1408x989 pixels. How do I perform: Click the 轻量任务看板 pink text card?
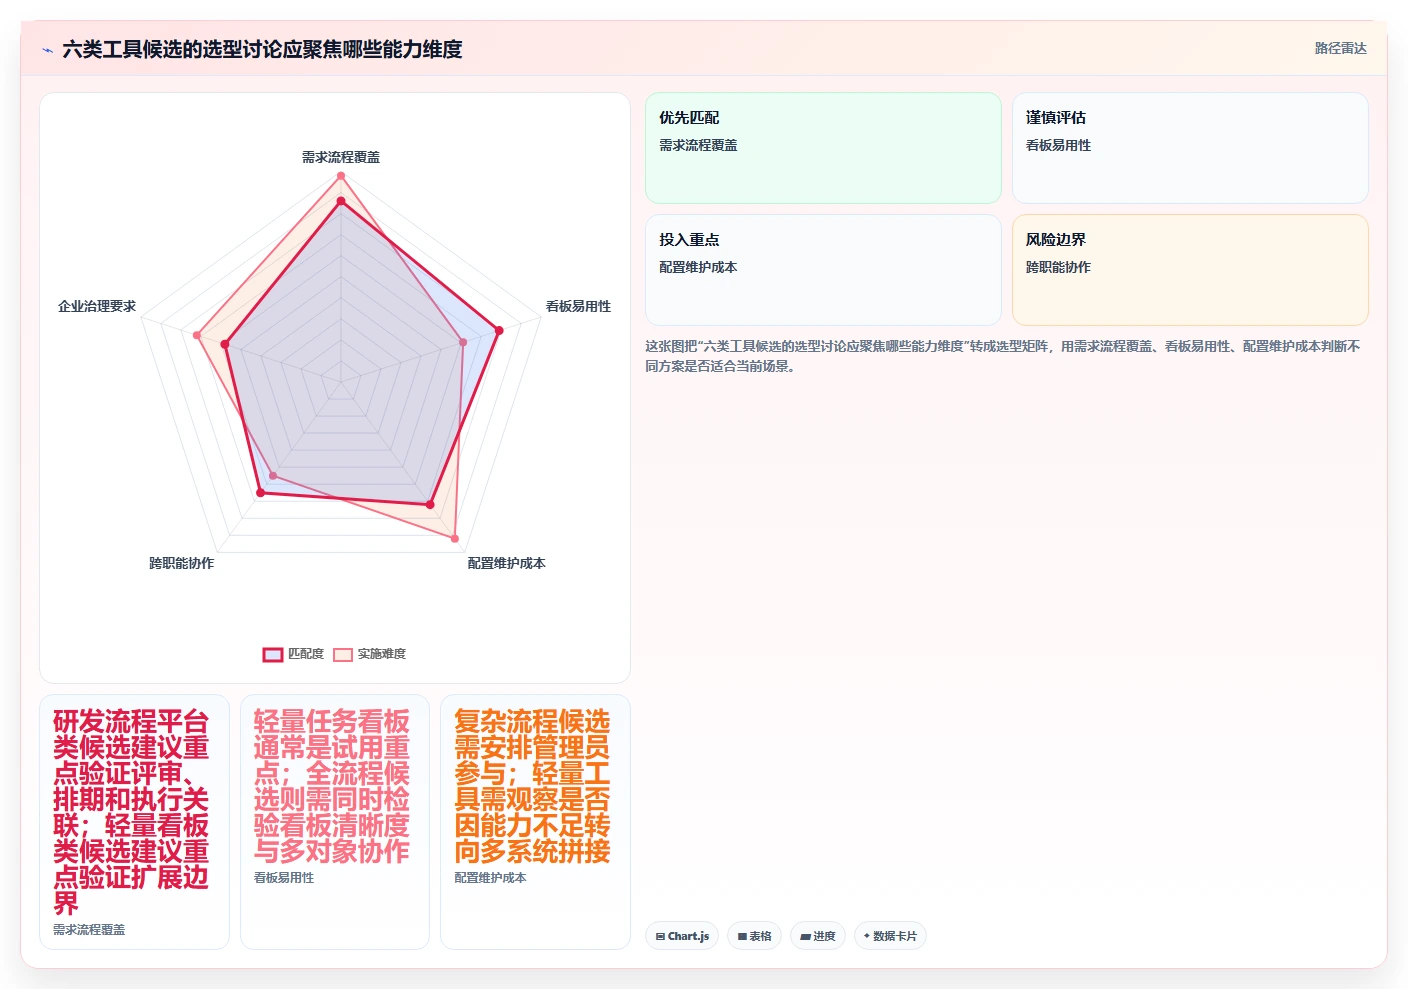335,822
